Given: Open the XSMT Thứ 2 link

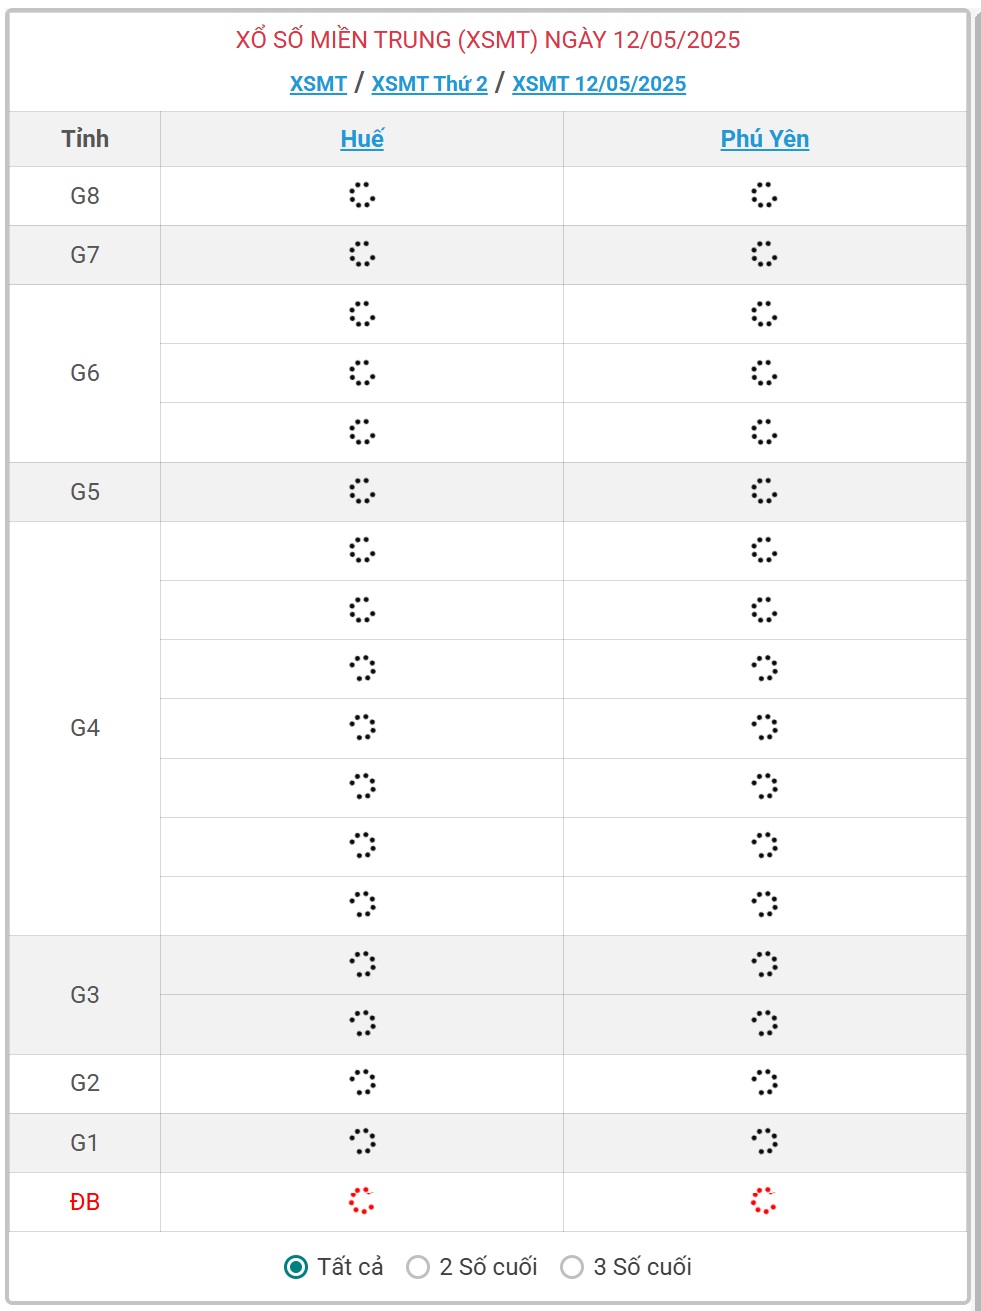Looking at the screenshot, I should pos(429,84).
